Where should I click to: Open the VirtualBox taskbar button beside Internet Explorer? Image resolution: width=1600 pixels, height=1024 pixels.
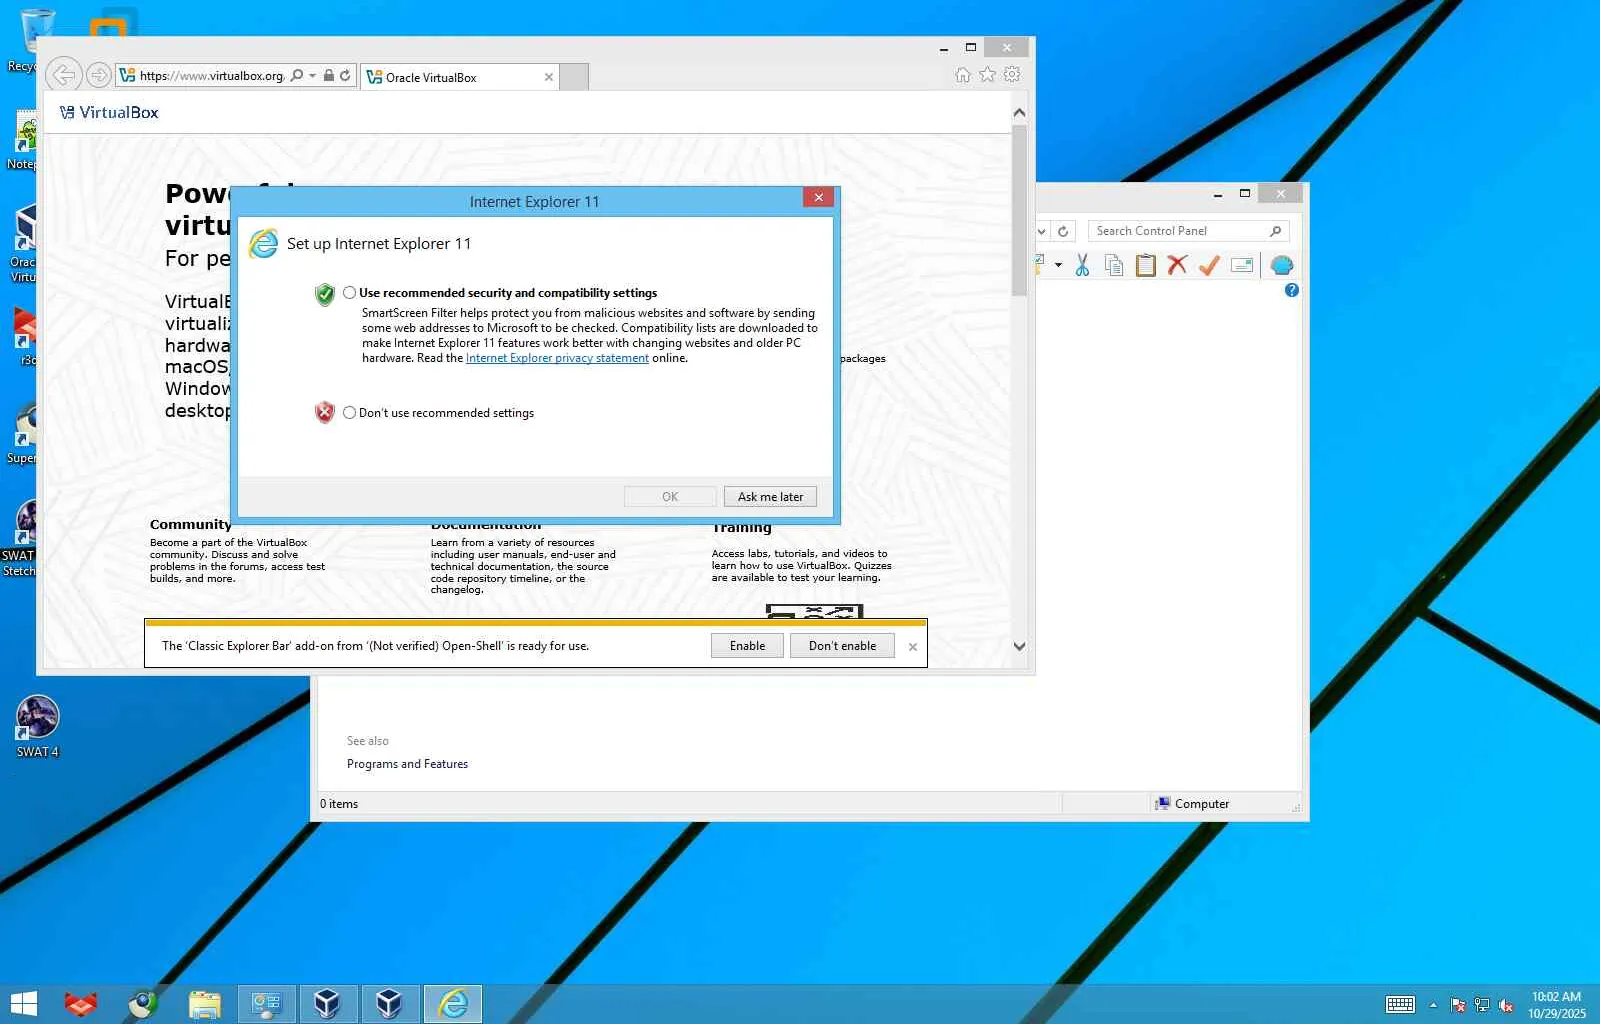point(389,1004)
